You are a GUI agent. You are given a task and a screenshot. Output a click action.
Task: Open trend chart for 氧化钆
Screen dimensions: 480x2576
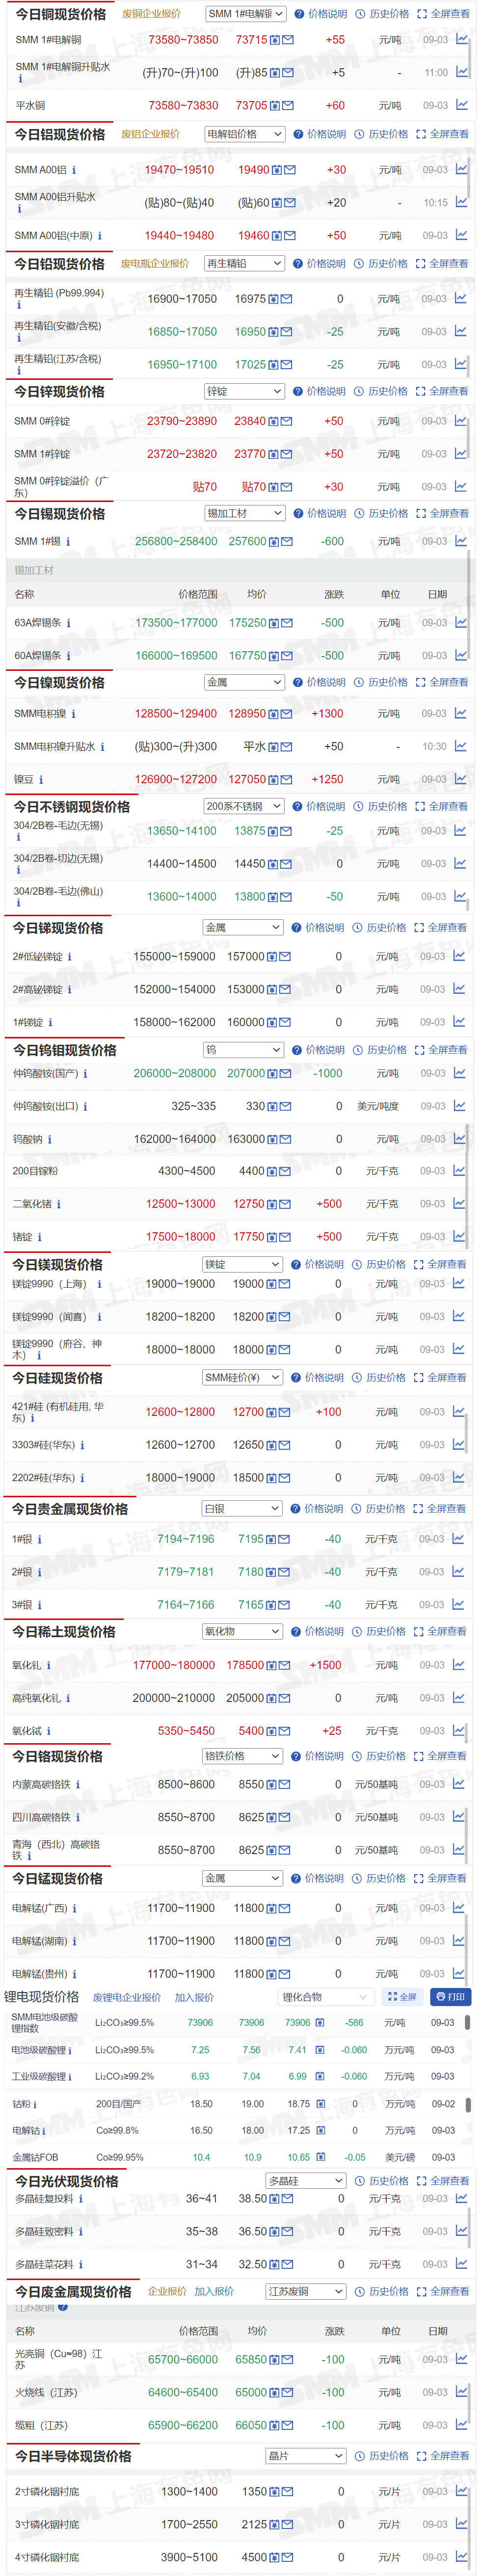coord(458,1665)
